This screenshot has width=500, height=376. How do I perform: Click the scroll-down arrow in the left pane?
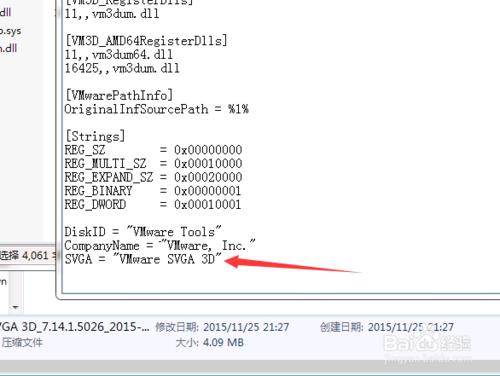point(15,307)
